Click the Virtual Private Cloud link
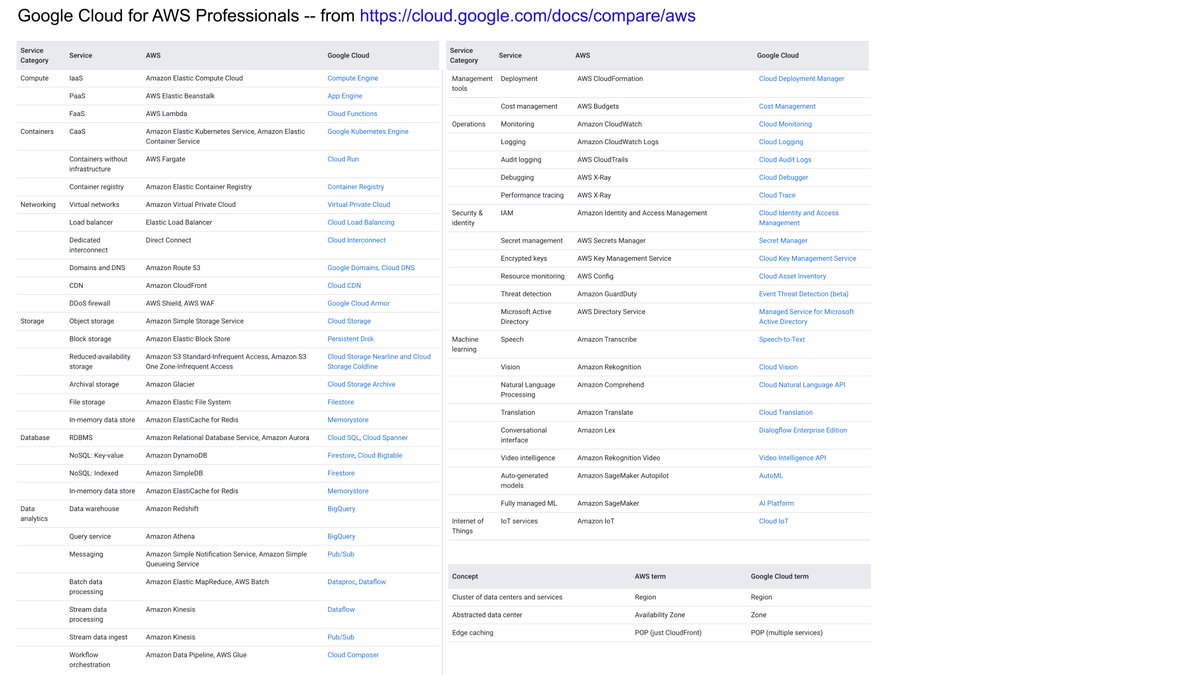The width and height of the screenshot is (1200, 675). coord(358,205)
